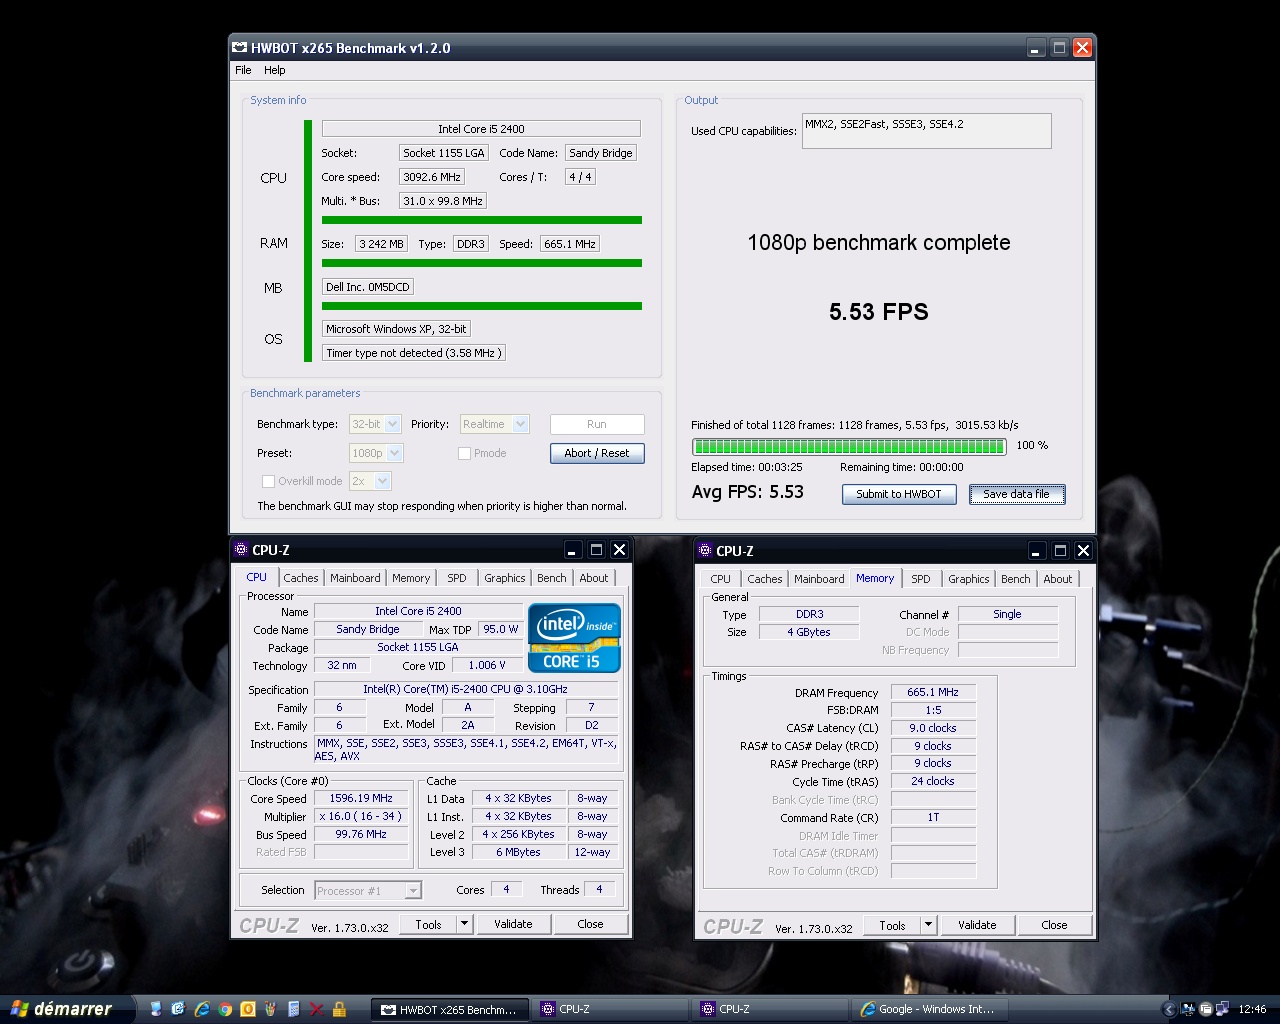This screenshot has width=1280, height=1024.
Task: Open the Help menu in HWBOT
Action: pyautogui.click(x=275, y=70)
